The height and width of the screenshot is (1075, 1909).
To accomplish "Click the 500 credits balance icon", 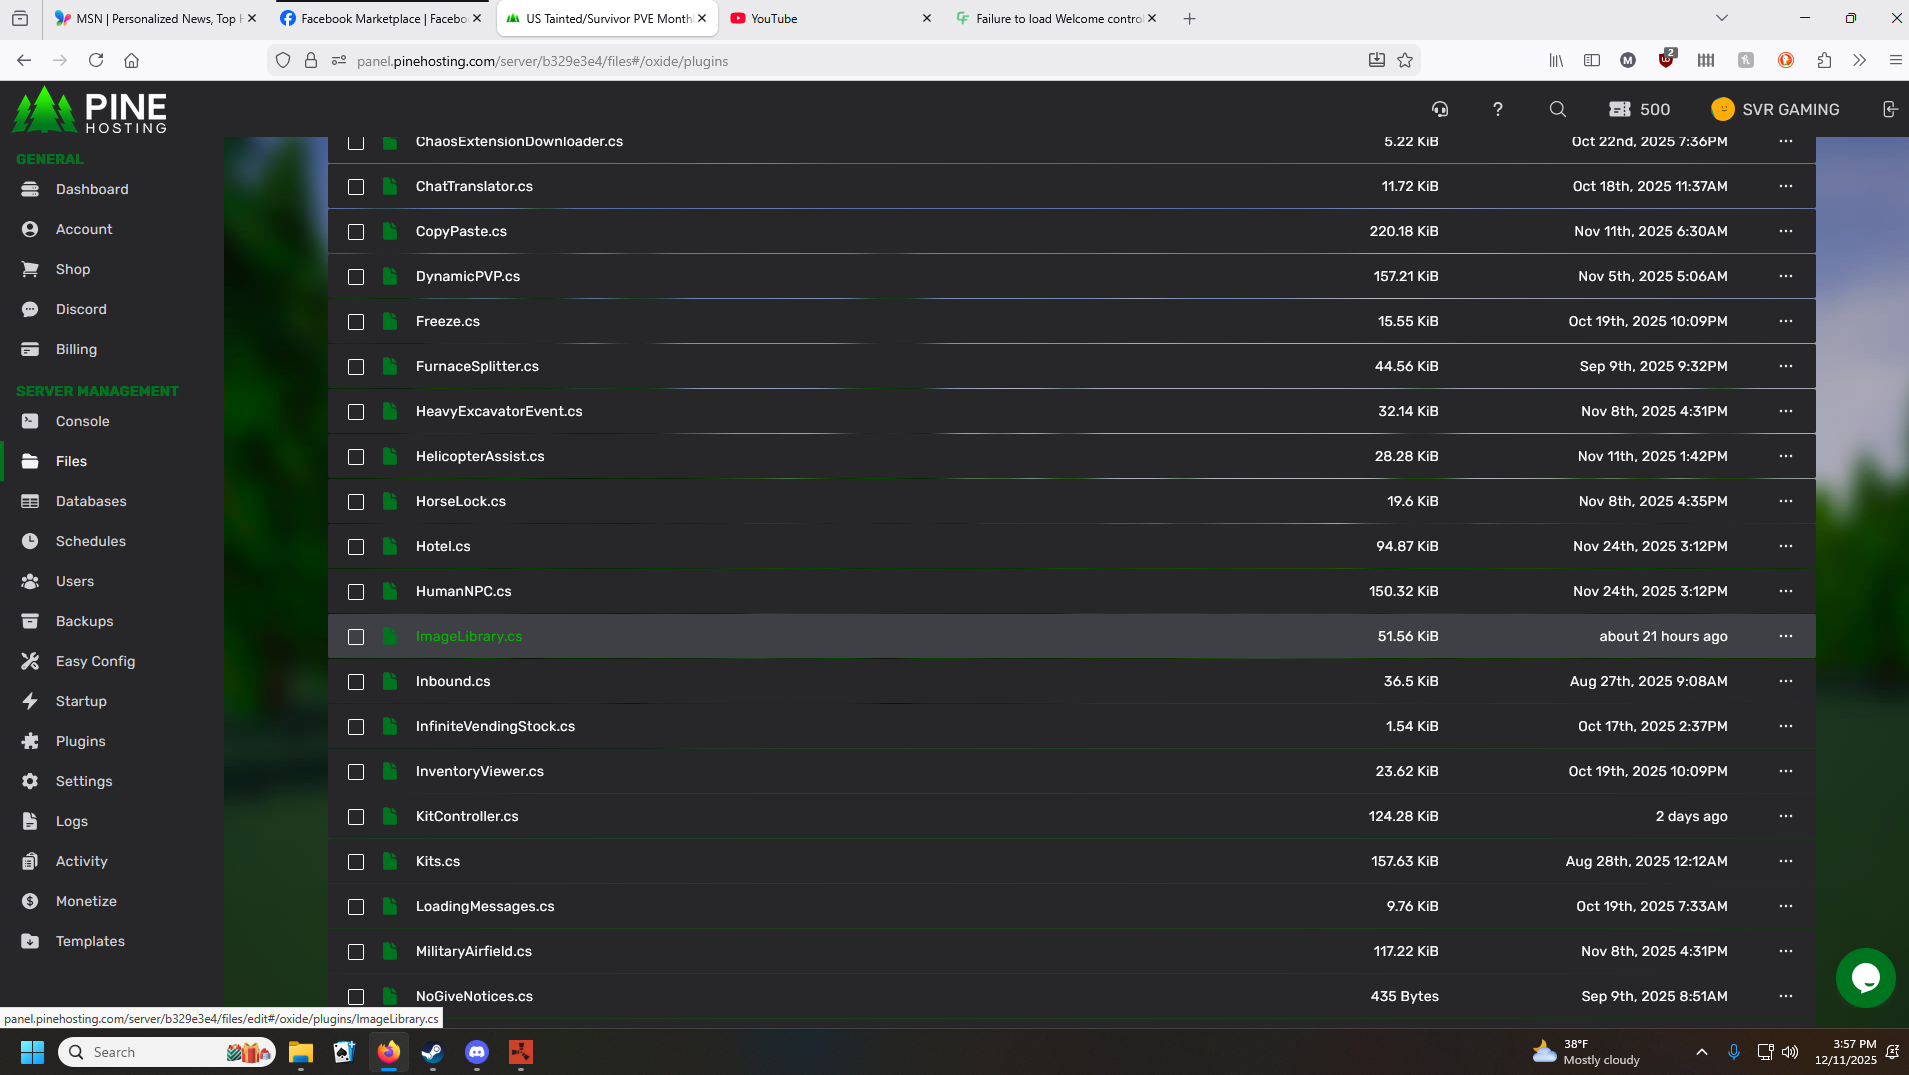I will tap(1620, 109).
